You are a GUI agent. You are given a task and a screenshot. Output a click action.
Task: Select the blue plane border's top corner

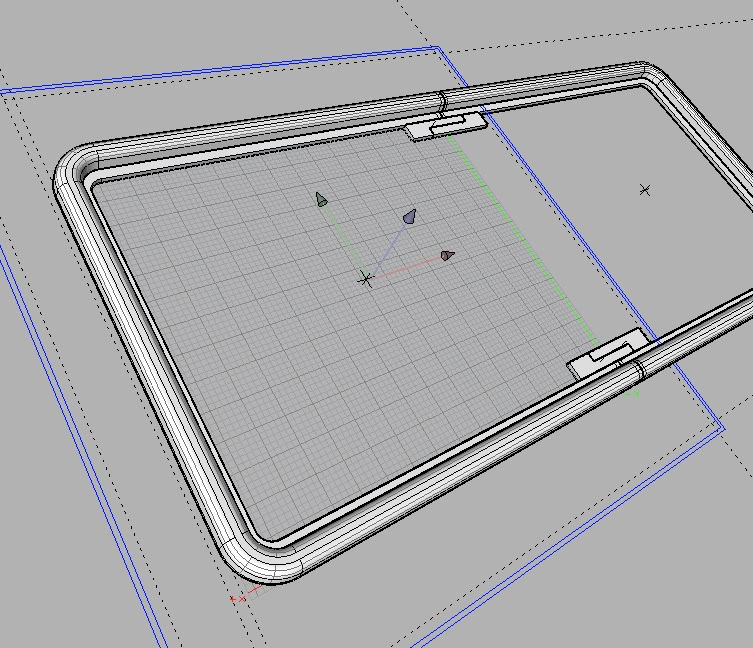[x=437, y=47]
